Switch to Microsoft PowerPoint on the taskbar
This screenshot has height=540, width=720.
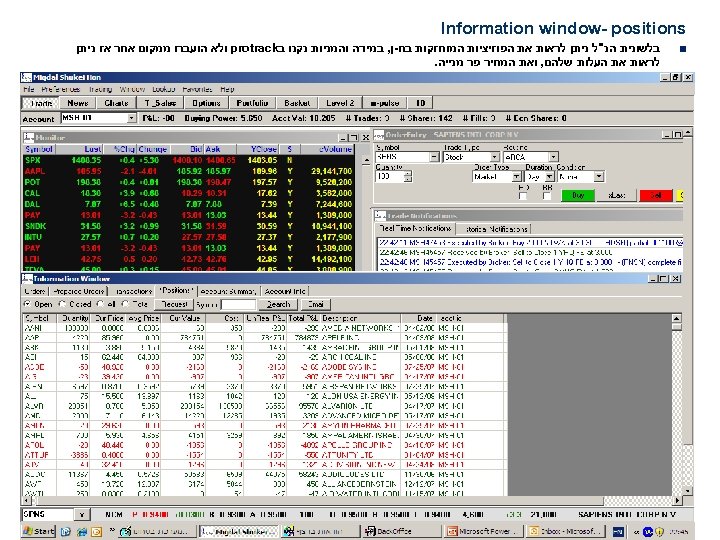click(x=482, y=531)
